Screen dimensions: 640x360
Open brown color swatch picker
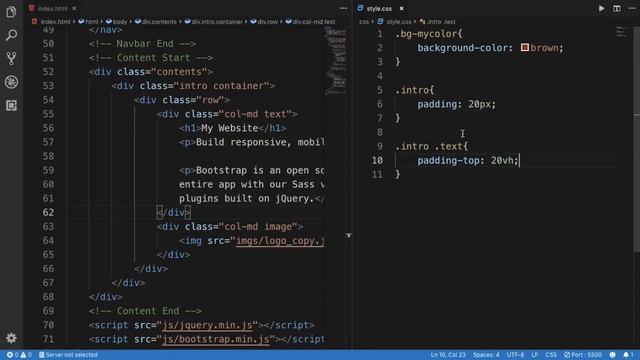point(524,48)
